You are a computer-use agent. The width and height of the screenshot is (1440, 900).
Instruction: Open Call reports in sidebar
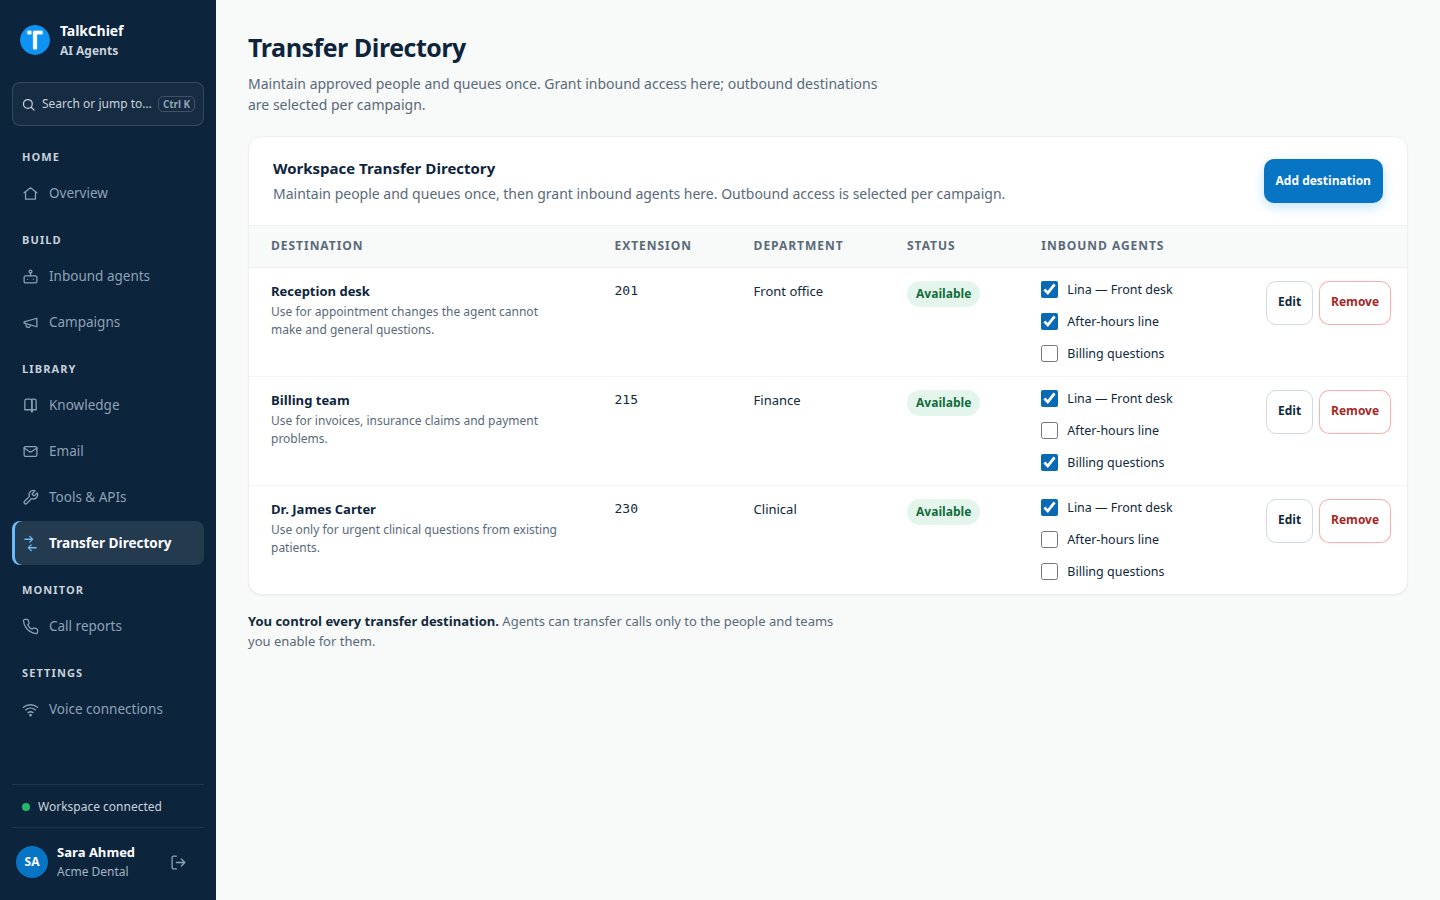108,626
